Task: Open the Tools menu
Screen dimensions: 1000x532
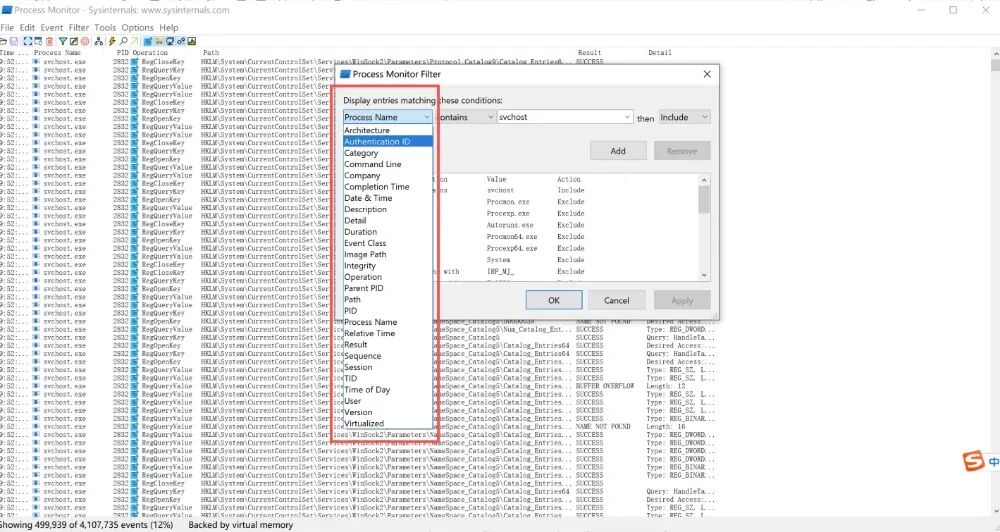Action: (x=105, y=28)
